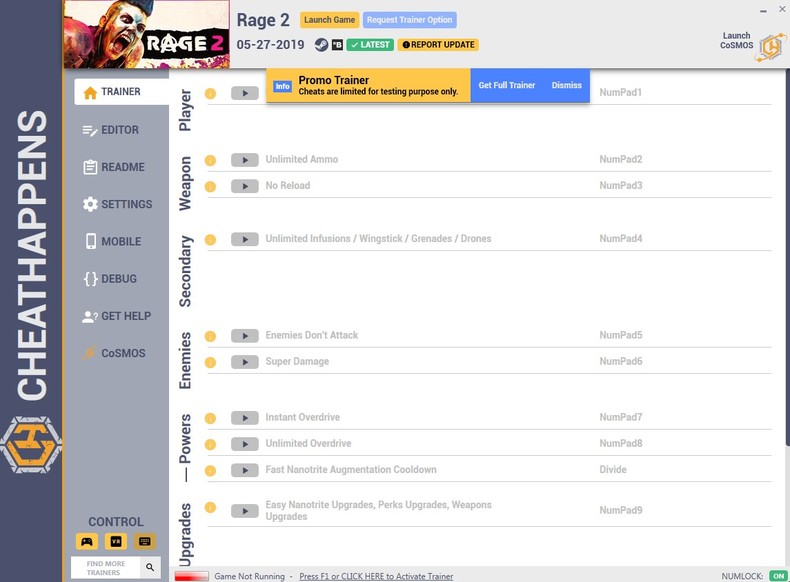Go to Settings tab
Image resolution: width=790 pixels, height=582 pixels.
tap(117, 204)
